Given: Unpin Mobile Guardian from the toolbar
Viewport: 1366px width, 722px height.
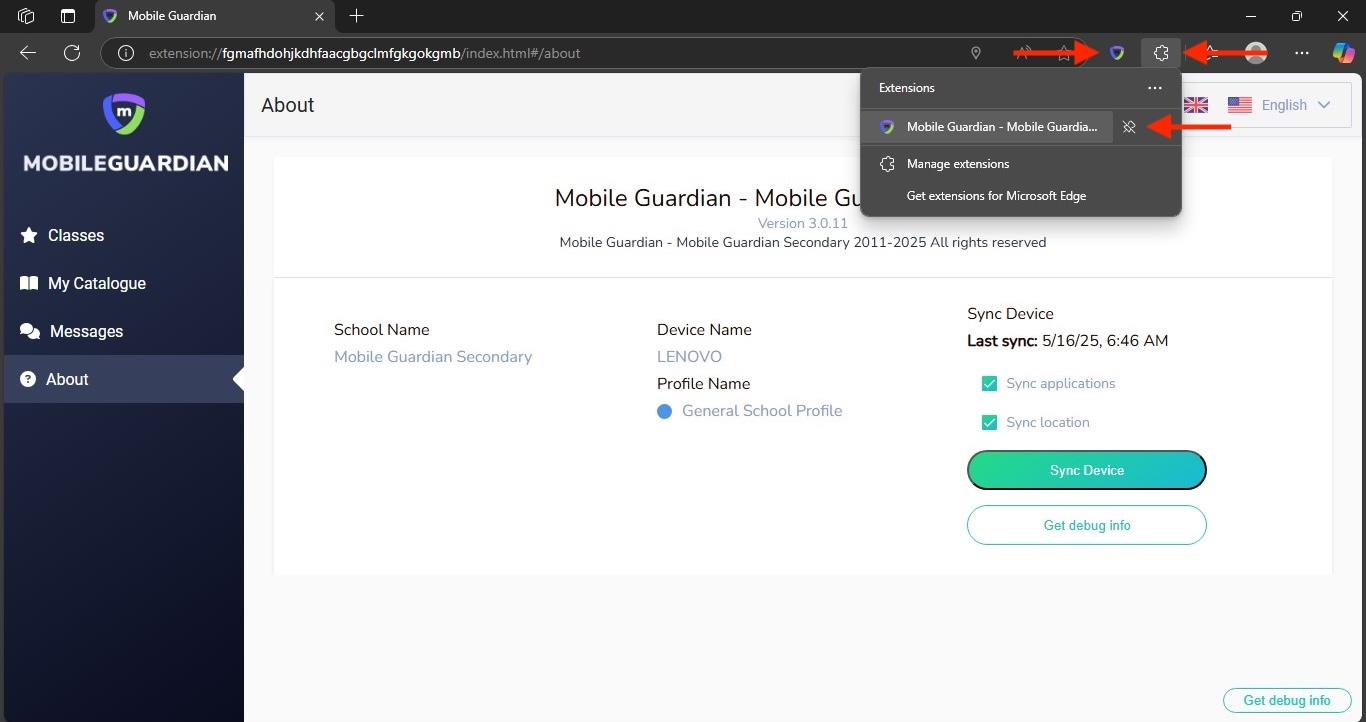Looking at the screenshot, I should pyautogui.click(x=1129, y=127).
